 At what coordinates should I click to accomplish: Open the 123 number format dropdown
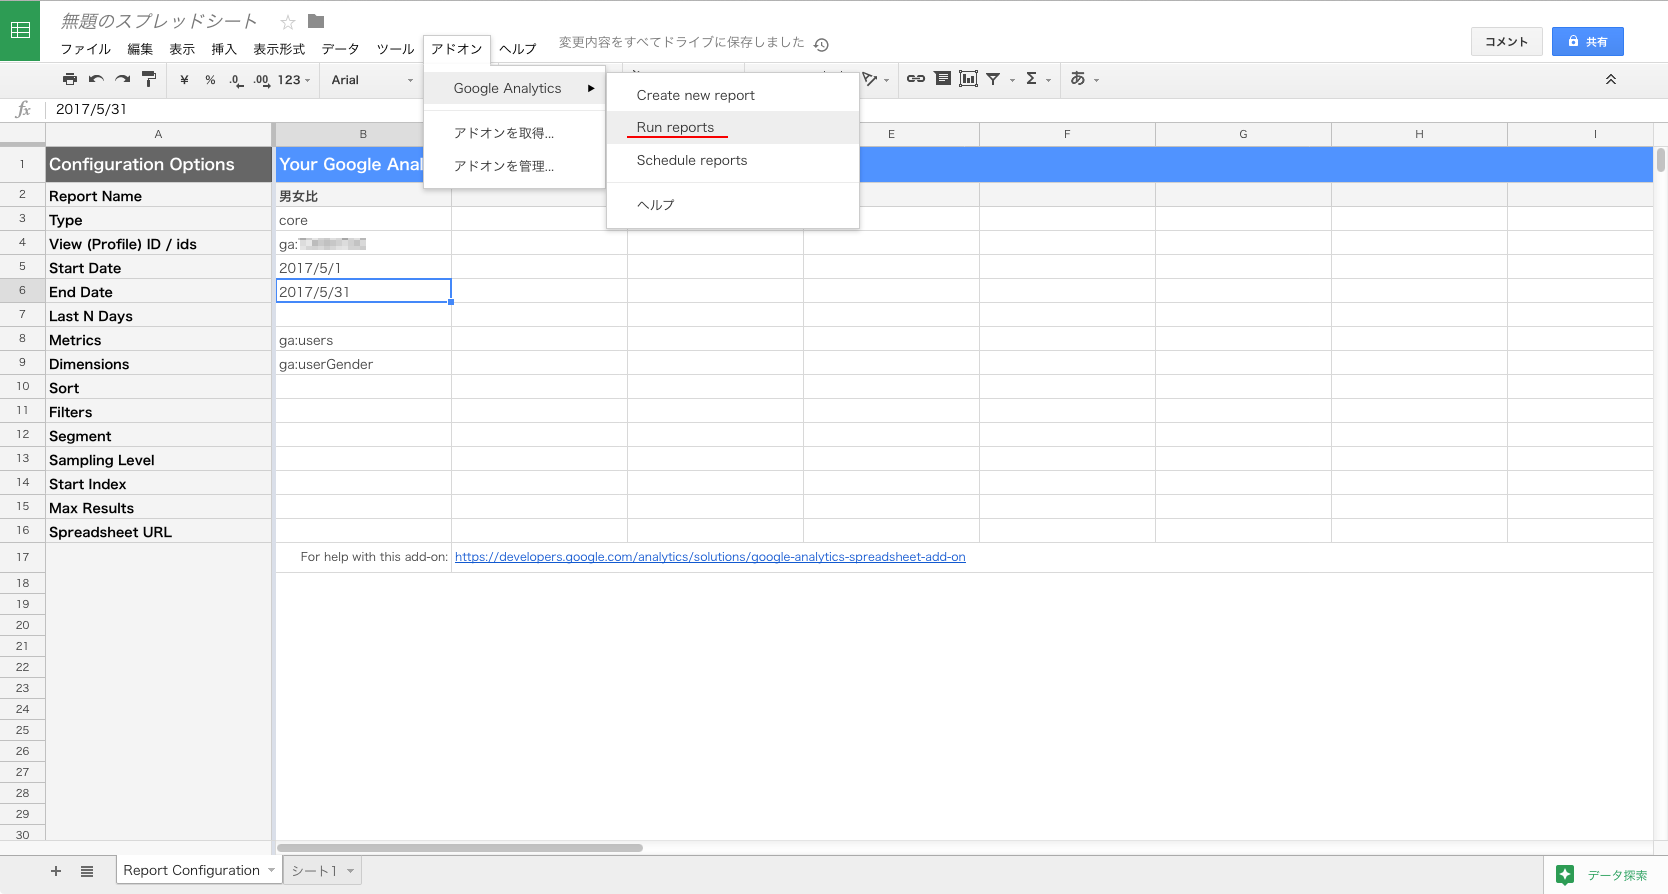tap(294, 80)
